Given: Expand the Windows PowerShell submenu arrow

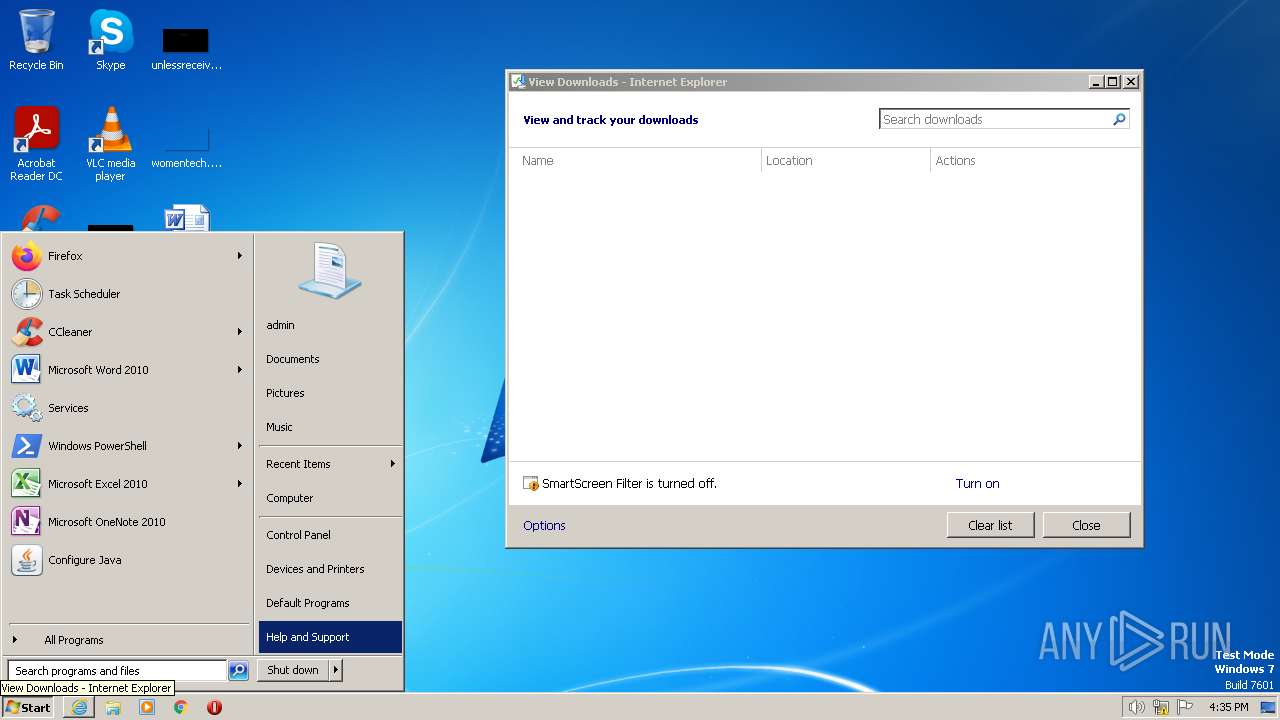Looking at the screenshot, I should 240,446.
